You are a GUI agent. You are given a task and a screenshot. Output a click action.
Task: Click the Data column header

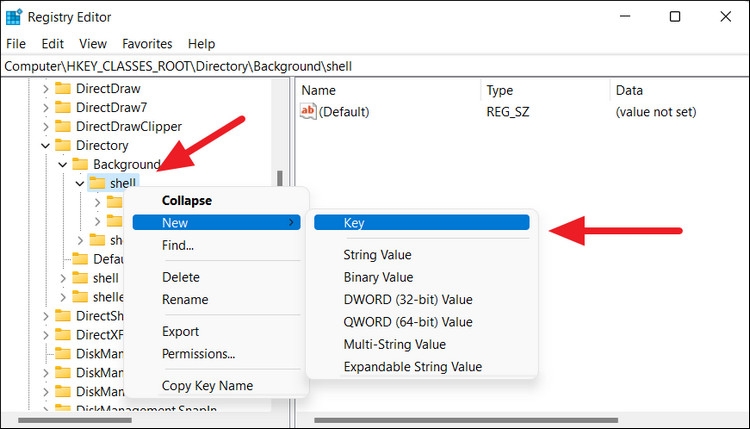(x=629, y=90)
